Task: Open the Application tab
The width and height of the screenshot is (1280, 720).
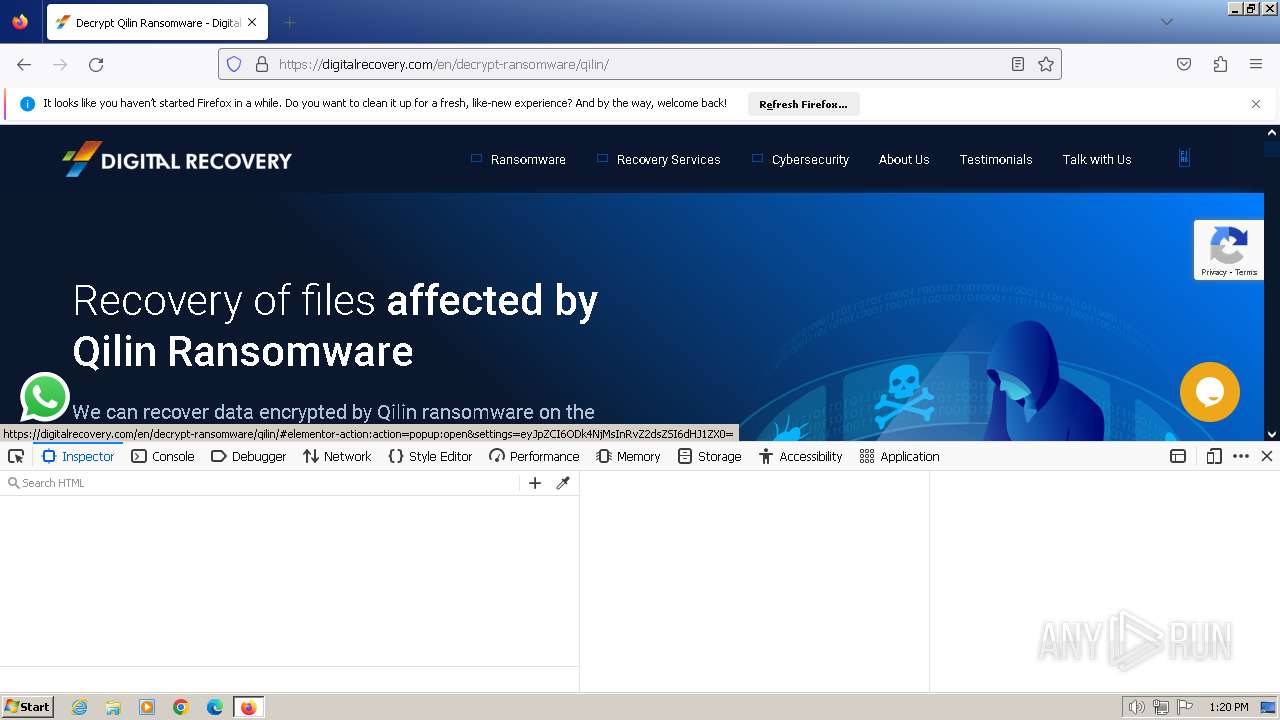Action: pyautogui.click(x=900, y=456)
